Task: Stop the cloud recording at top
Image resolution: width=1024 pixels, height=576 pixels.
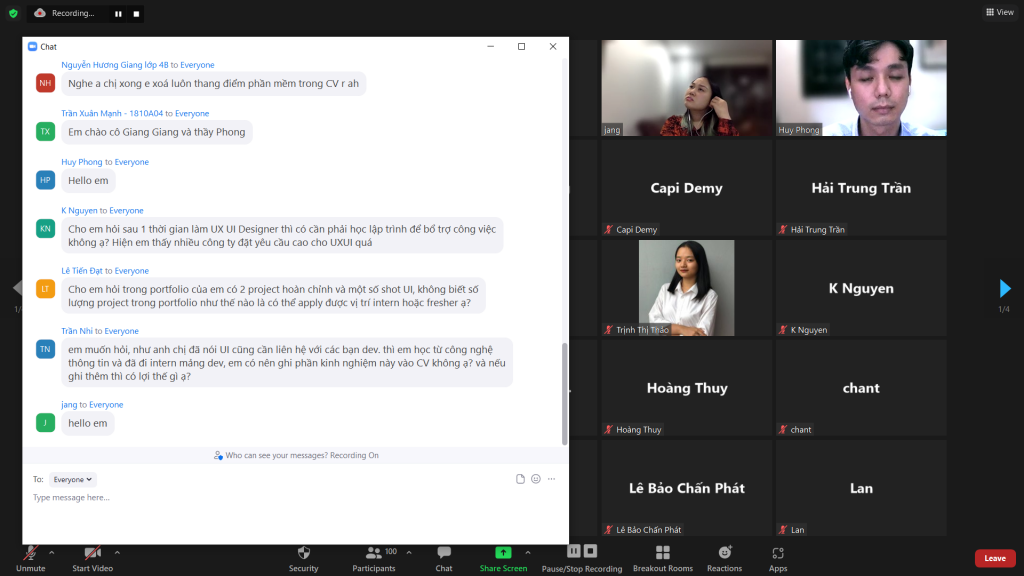Action: click(x=136, y=14)
